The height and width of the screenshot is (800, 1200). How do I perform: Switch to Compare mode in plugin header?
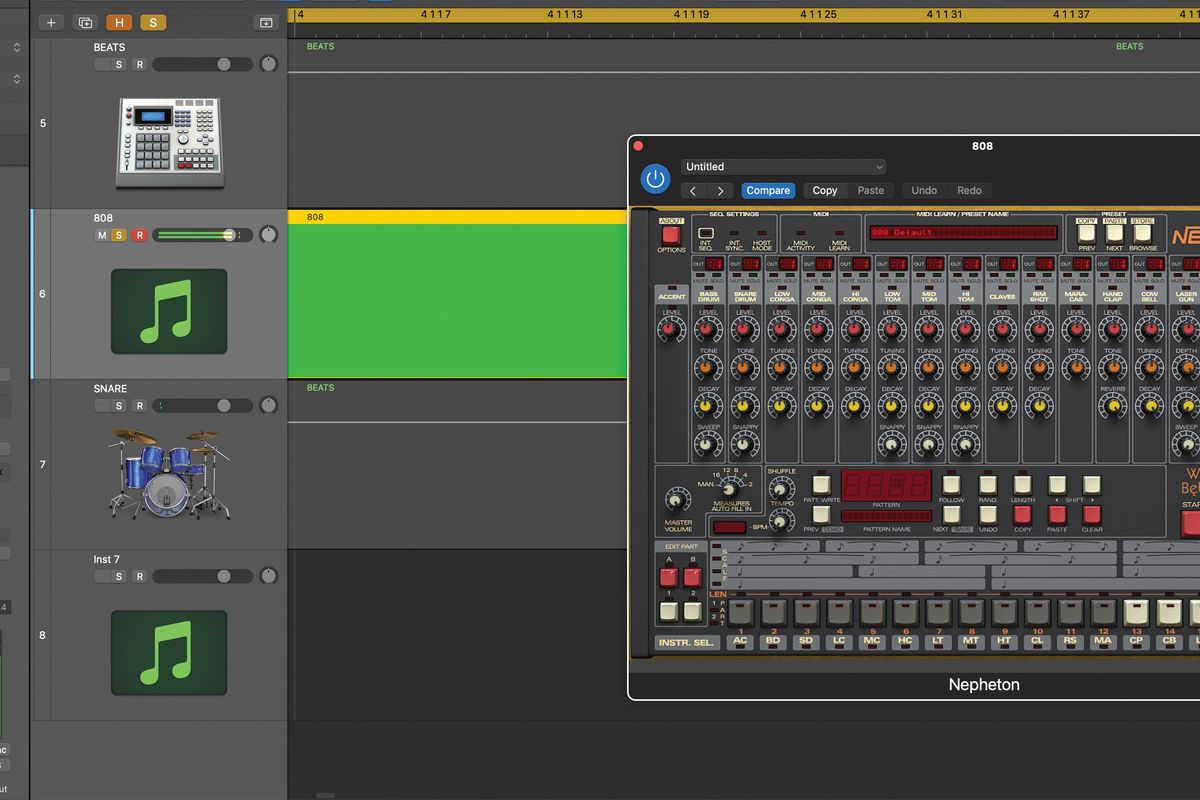(x=768, y=190)
